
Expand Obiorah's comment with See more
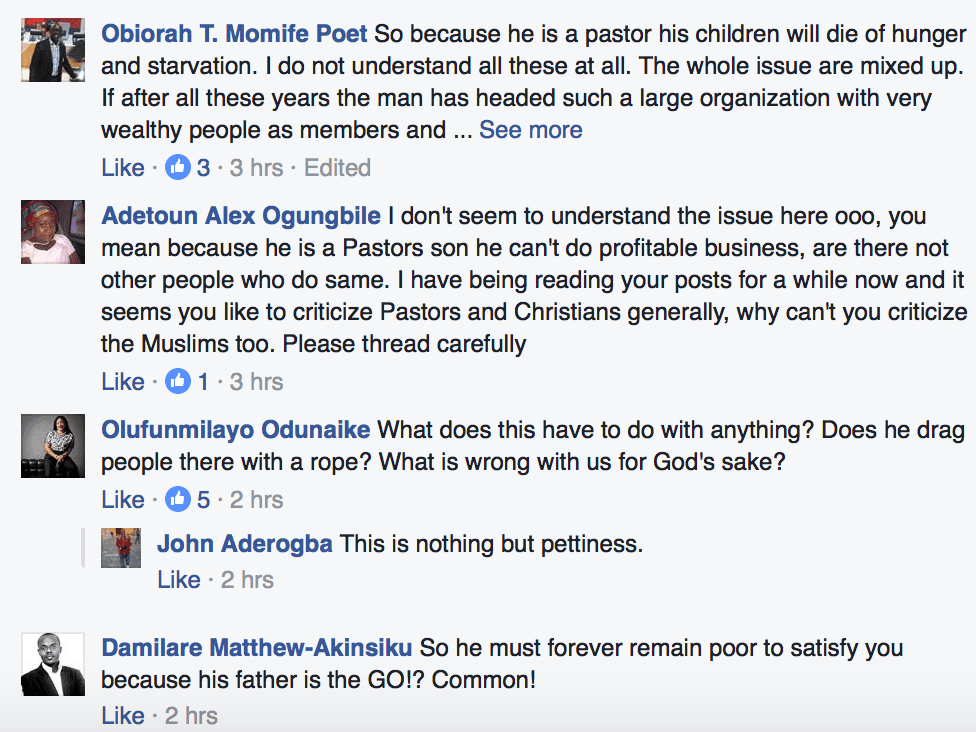530,130
